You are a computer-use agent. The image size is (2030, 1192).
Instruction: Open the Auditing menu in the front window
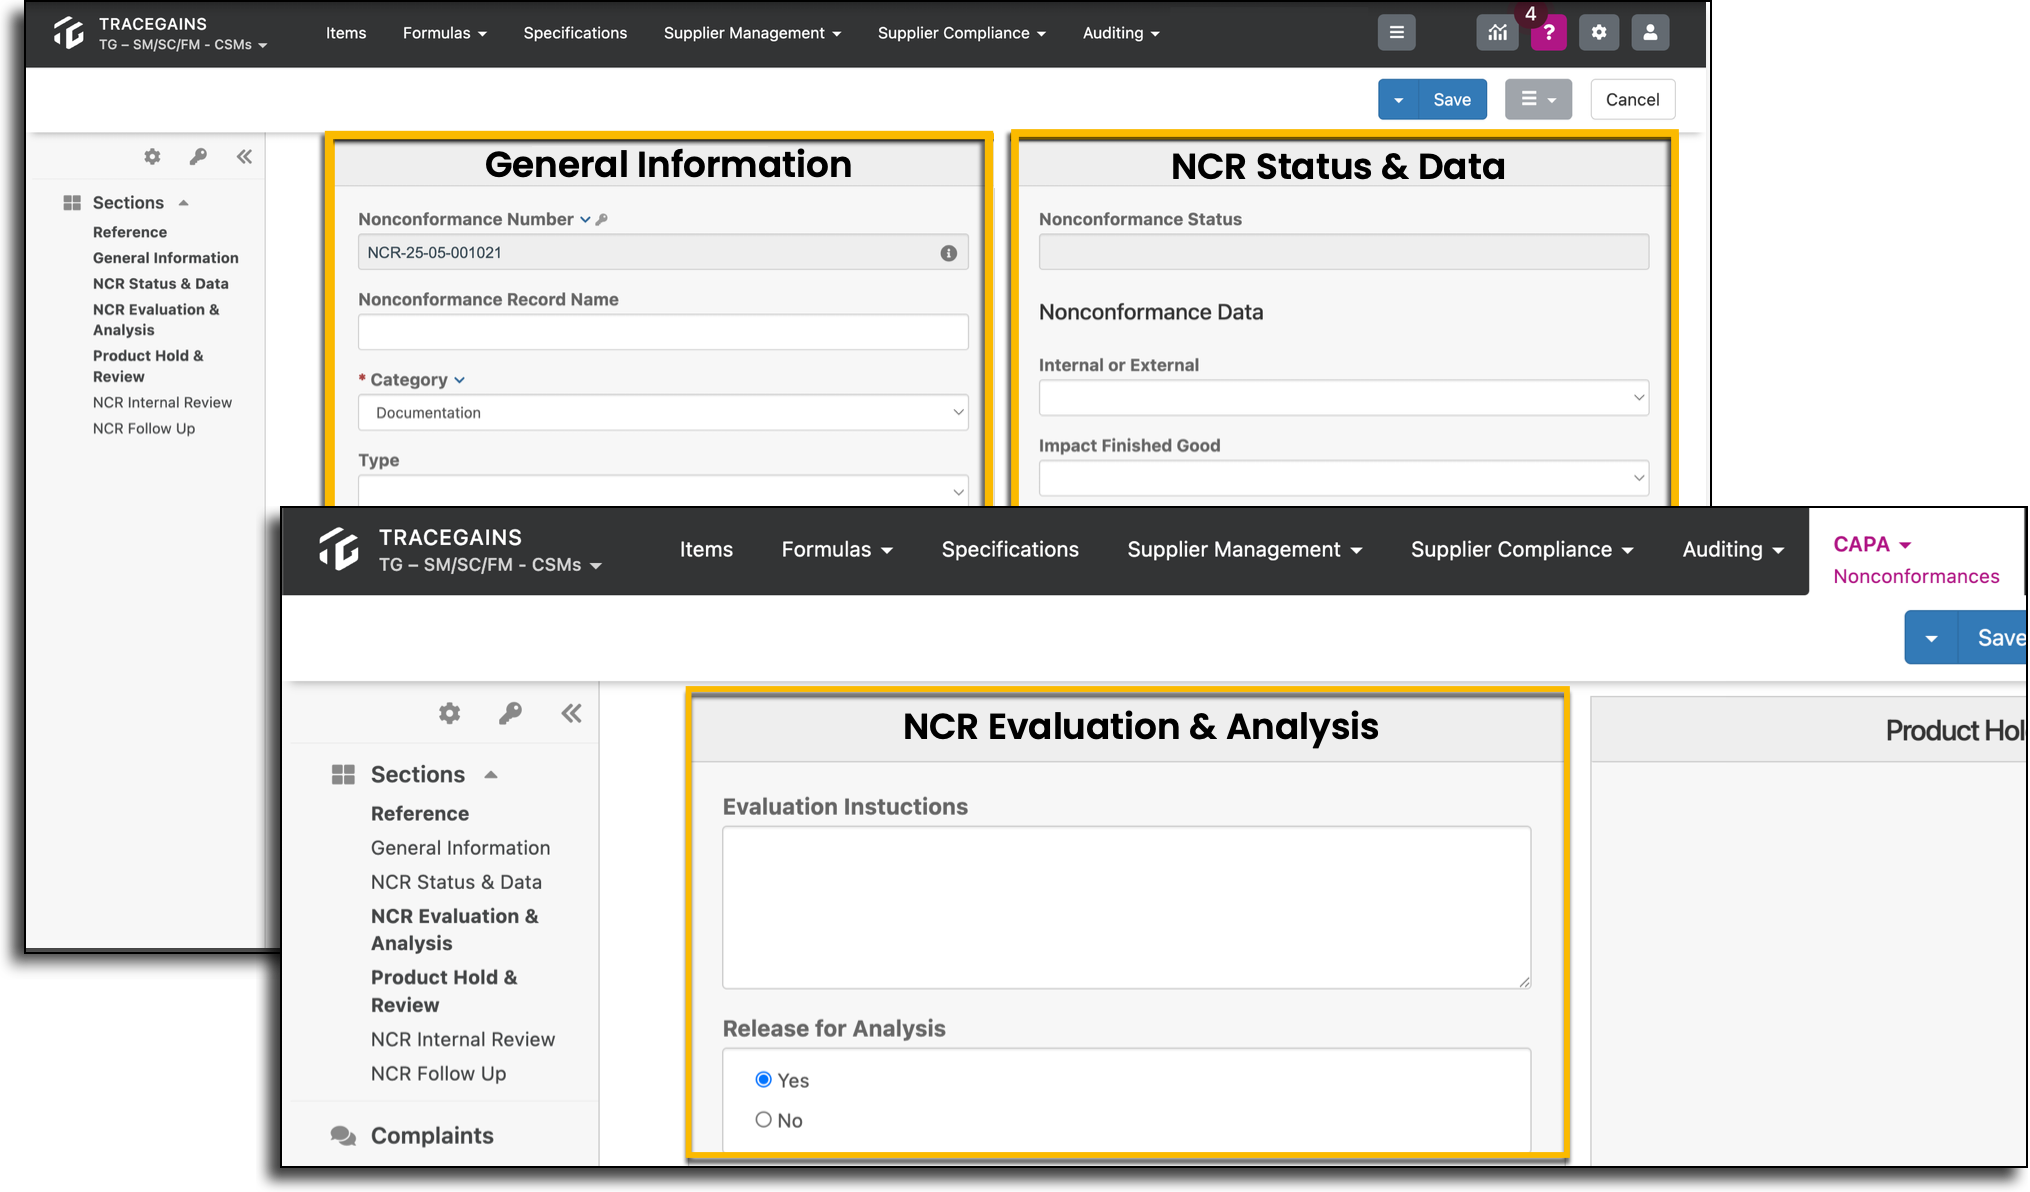tap(1733, 549)
